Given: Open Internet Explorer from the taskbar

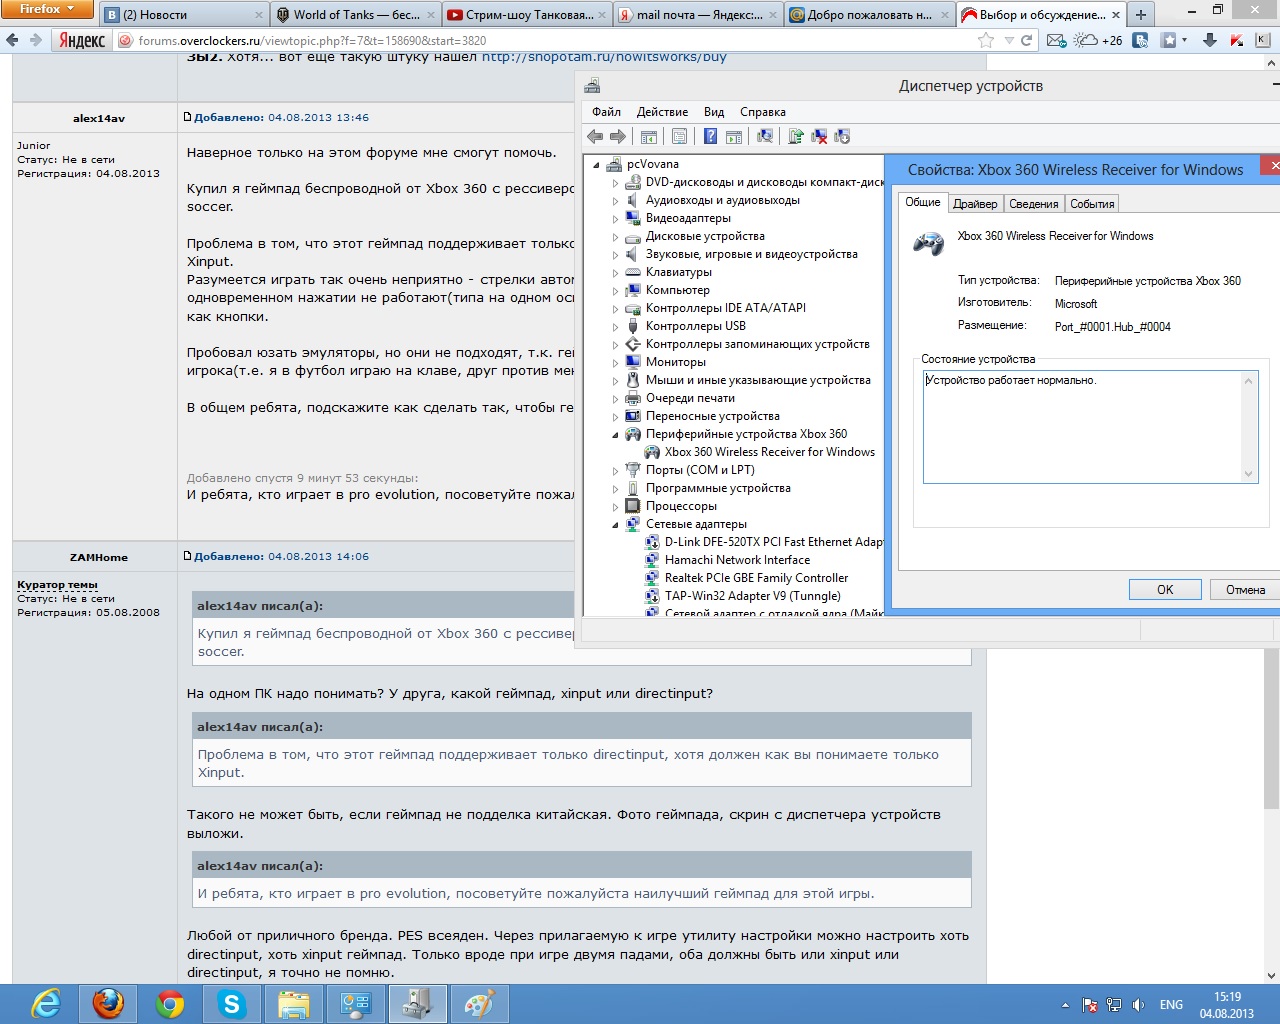Looking at the screenshot, I should [x=46, y=1003].
